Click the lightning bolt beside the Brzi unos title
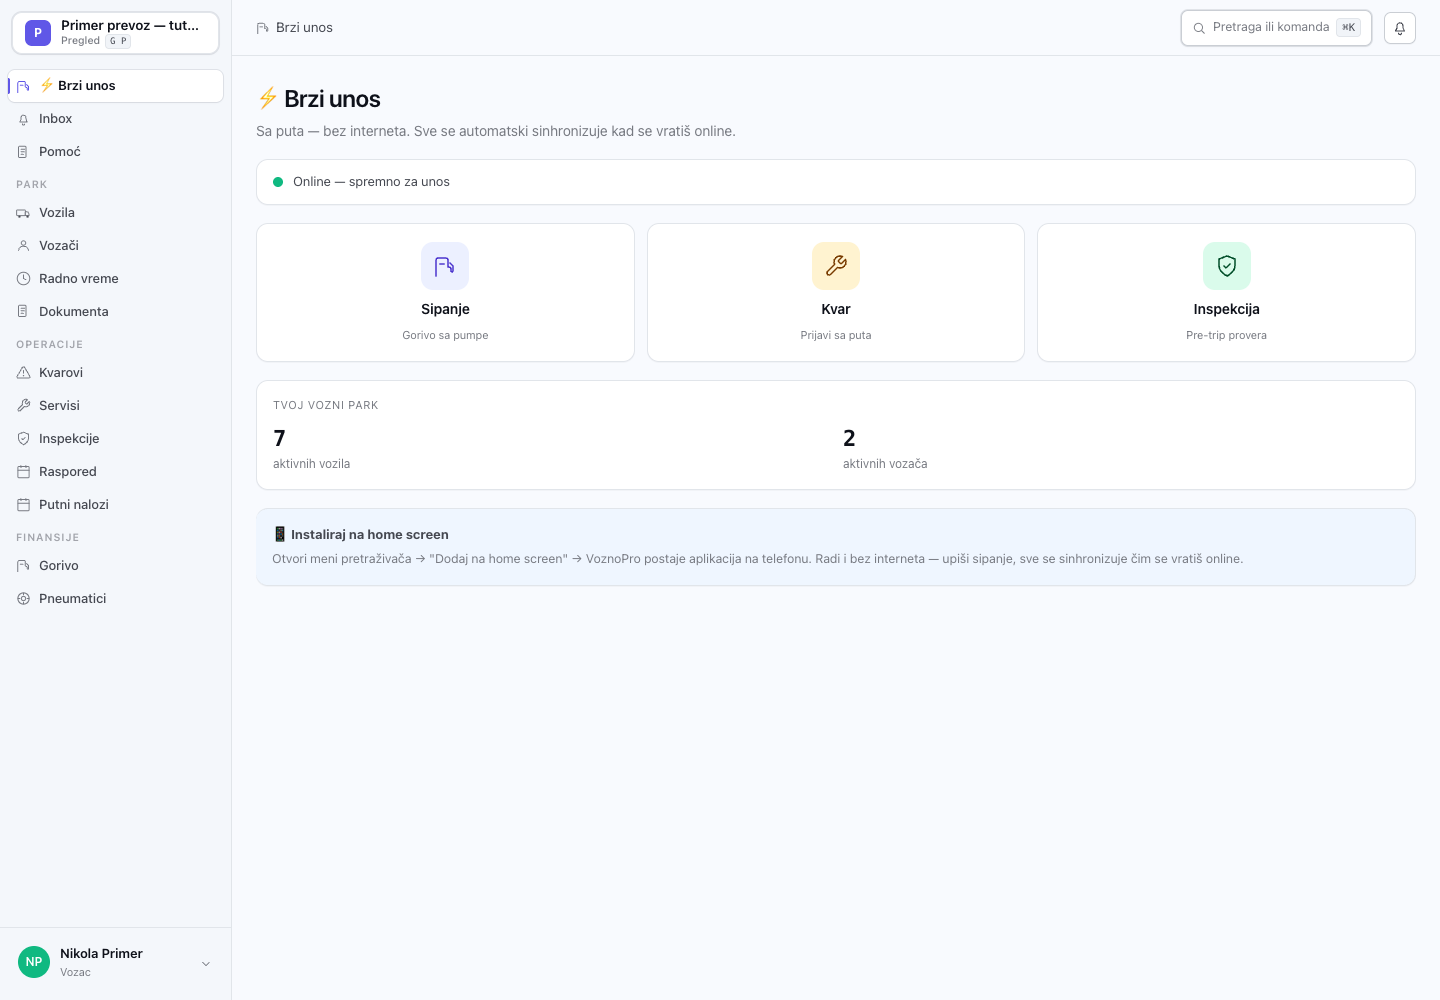 267,98
